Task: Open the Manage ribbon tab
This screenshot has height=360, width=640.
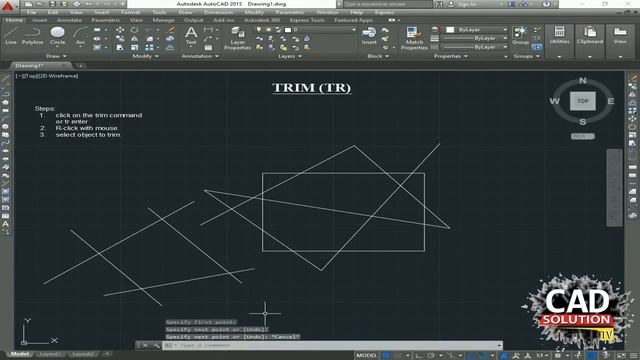Action: pos(163,20)
